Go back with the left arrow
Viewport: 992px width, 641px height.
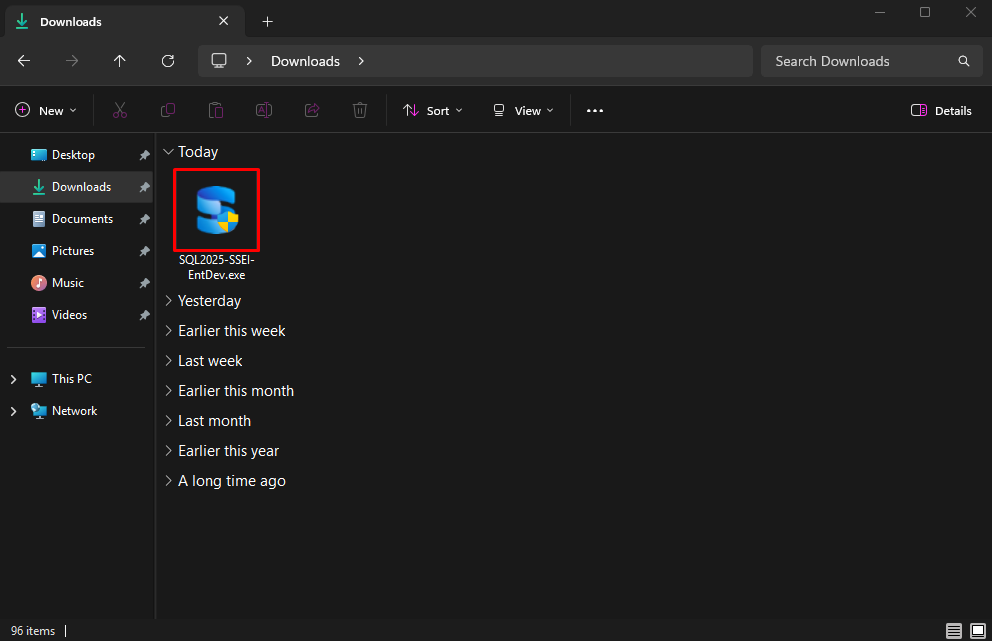pyautogui.click(x=24, y=61)
